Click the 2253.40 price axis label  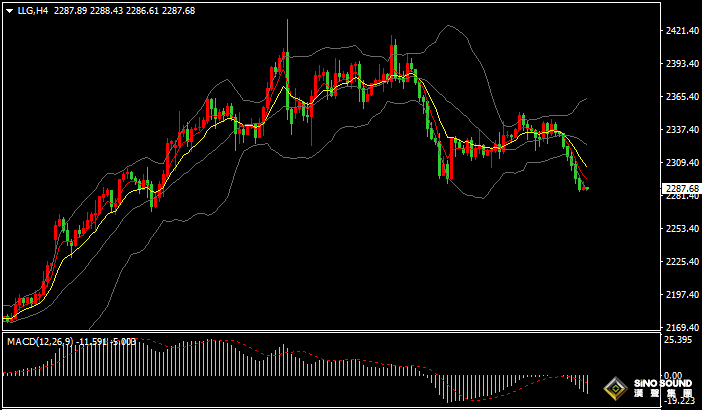[x=681, y=229]
